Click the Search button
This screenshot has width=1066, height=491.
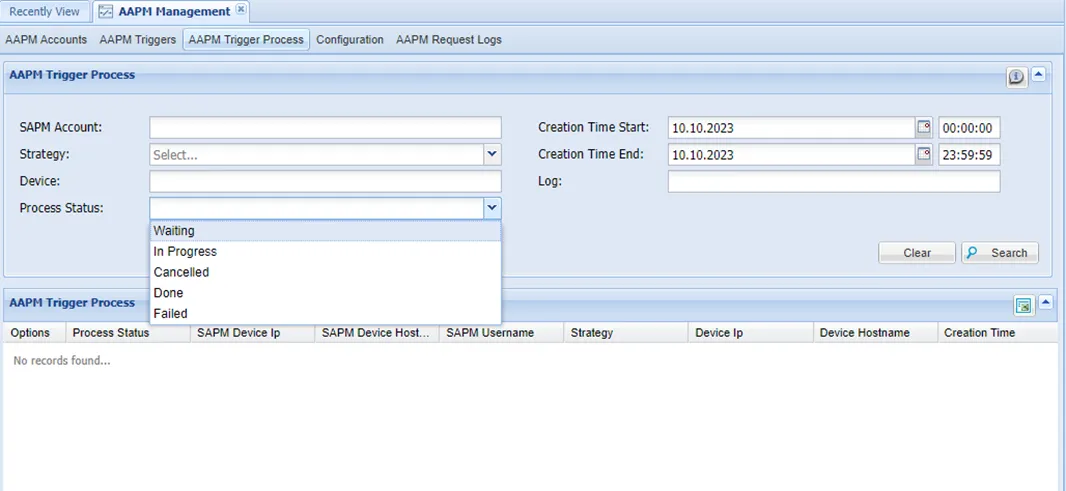click(999, 253)
